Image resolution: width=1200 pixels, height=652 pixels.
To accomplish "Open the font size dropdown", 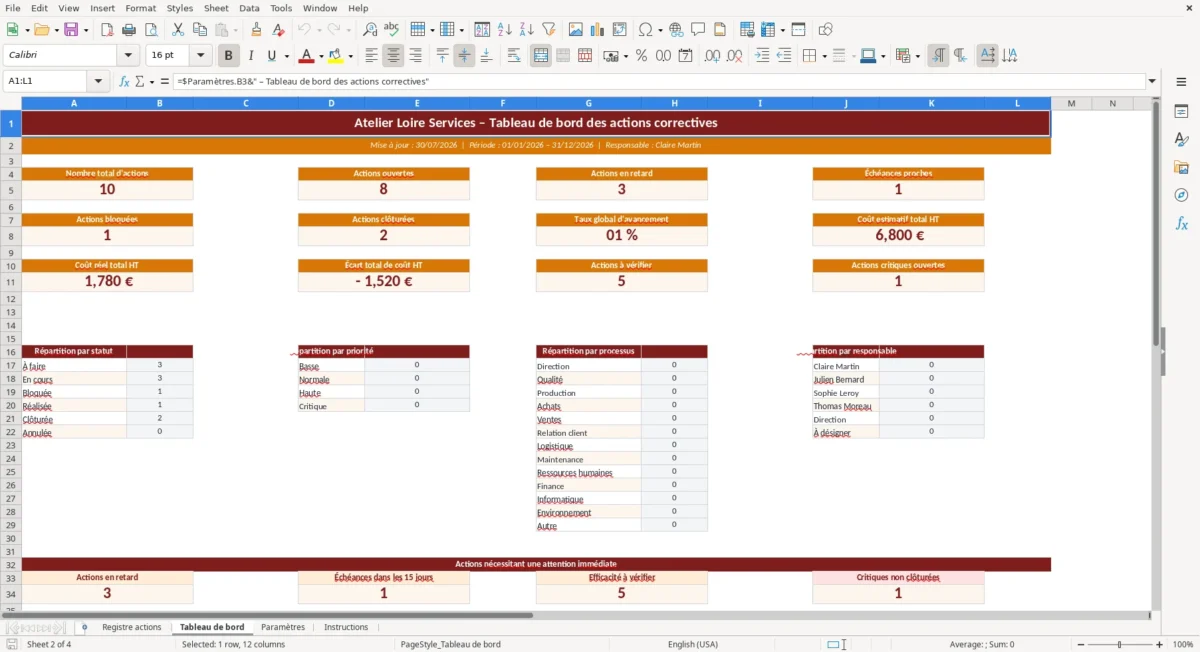I will [x=201, y=56].
